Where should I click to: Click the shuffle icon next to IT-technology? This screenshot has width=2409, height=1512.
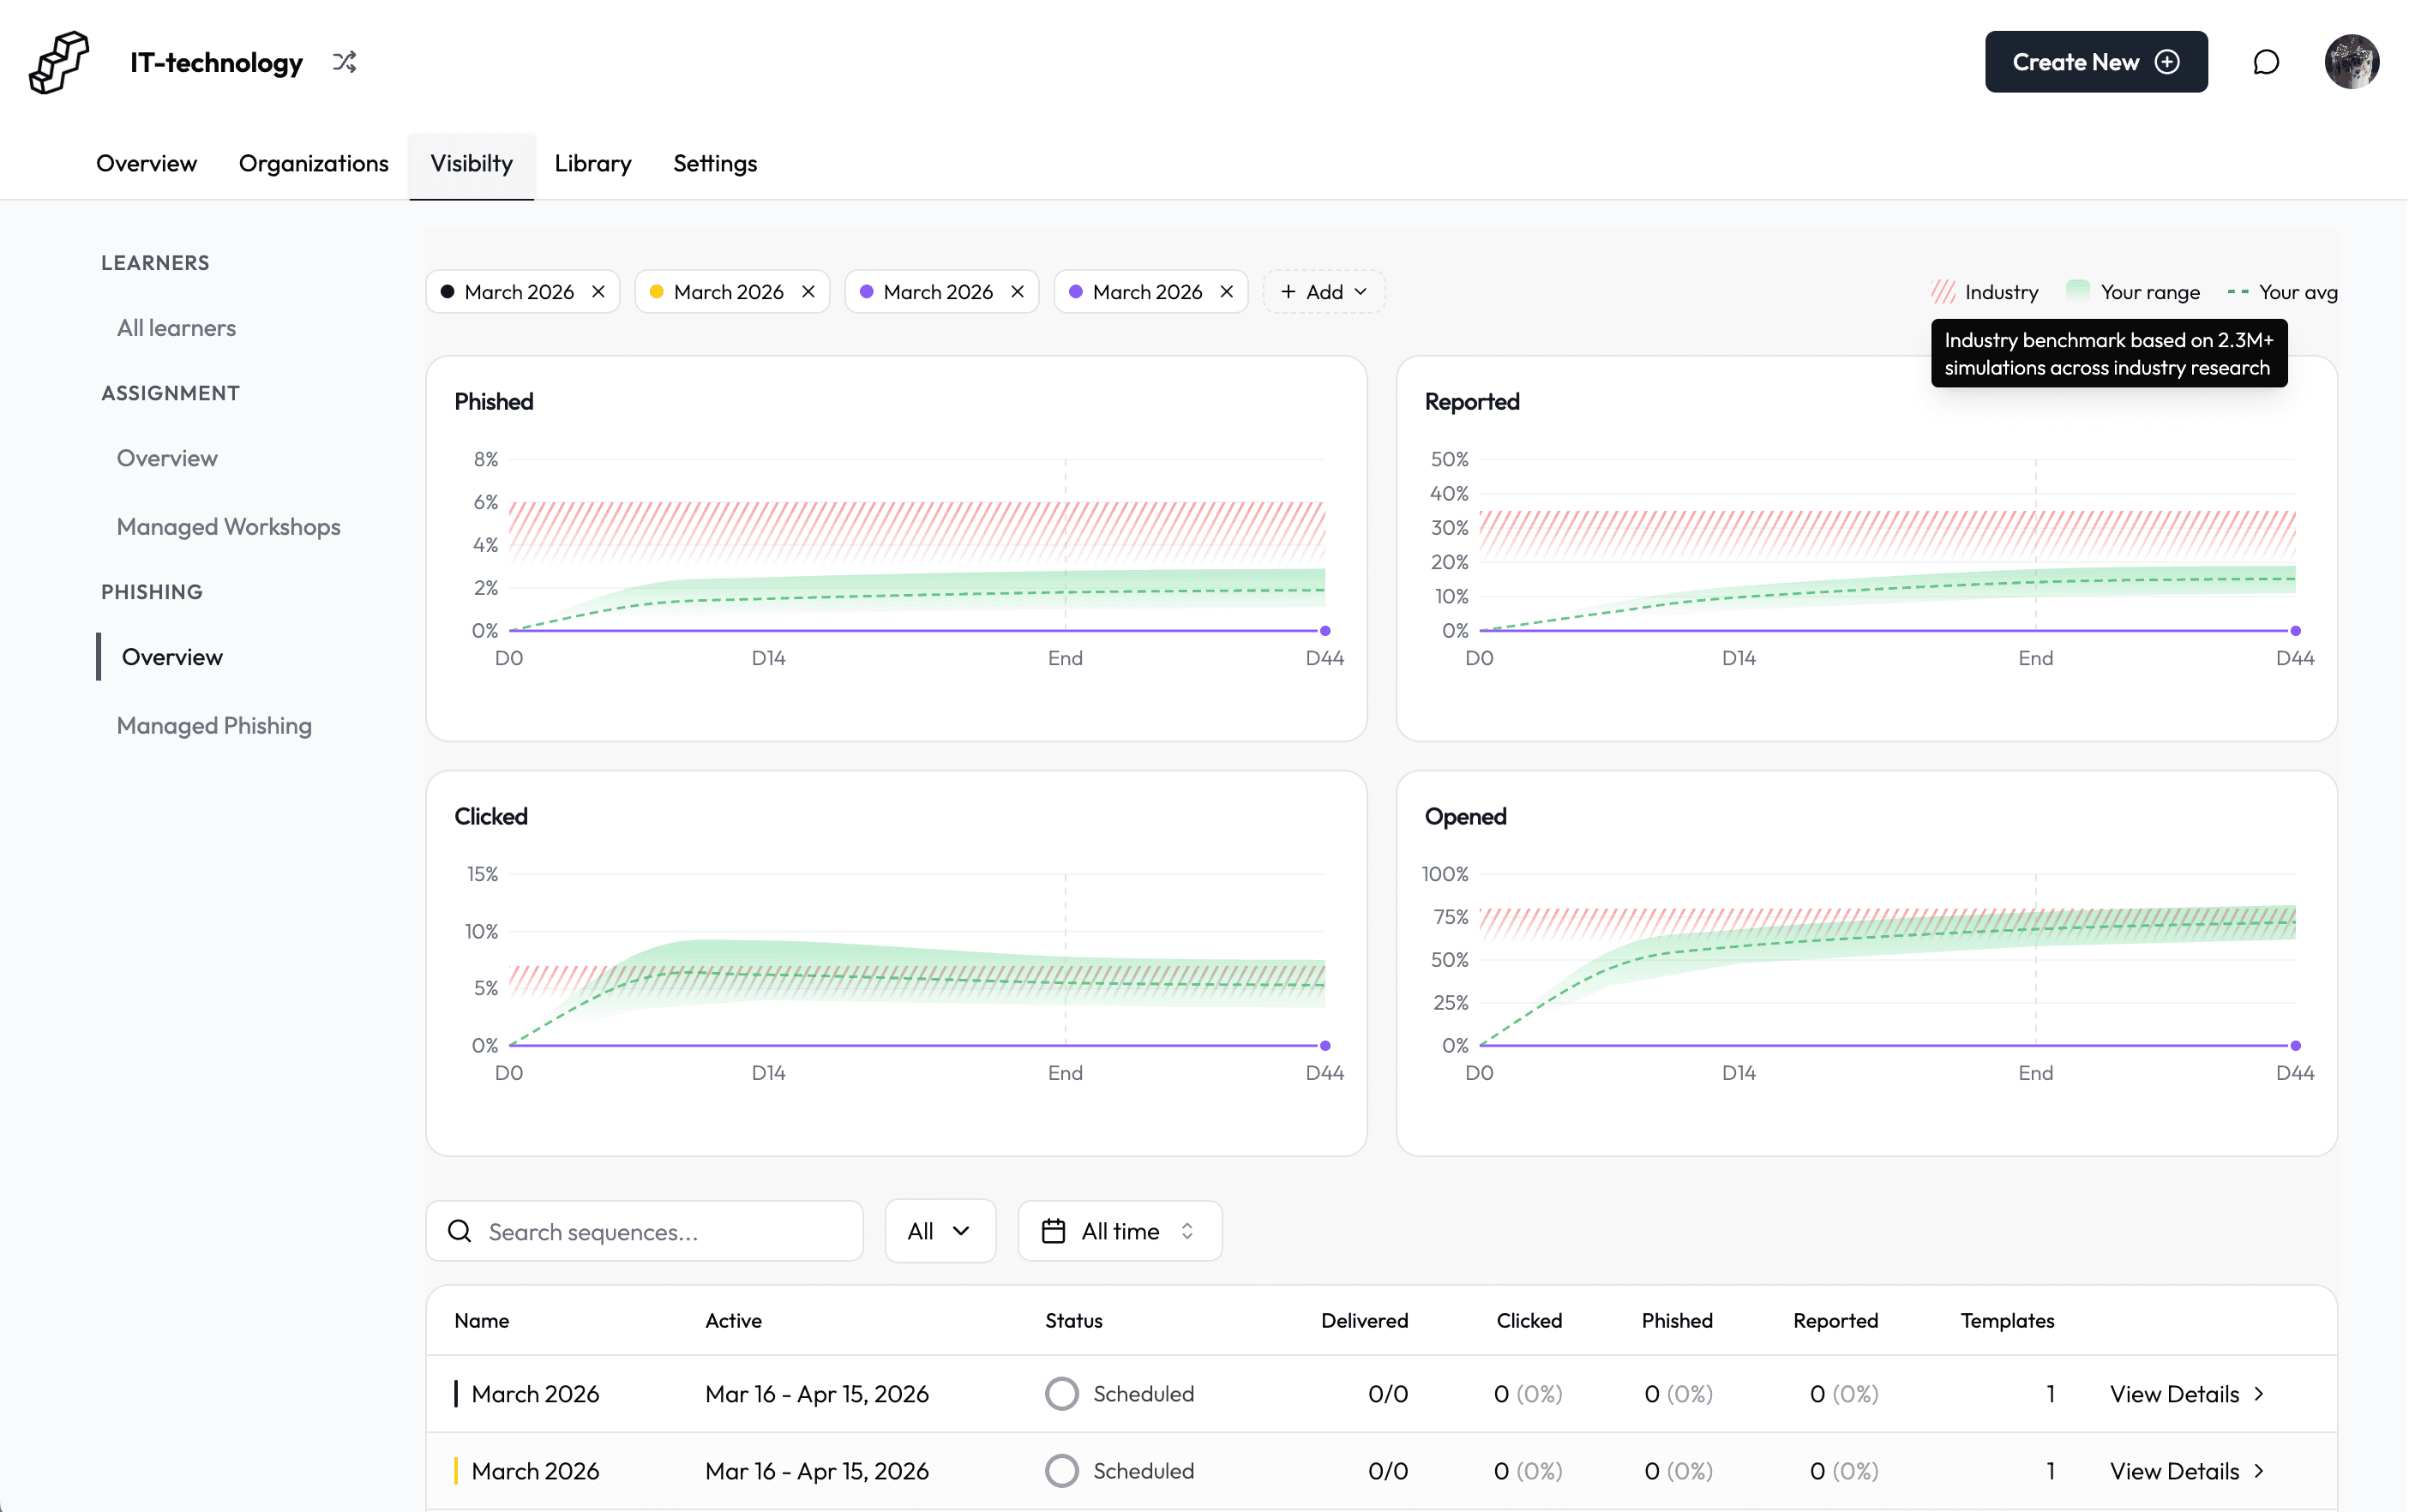(x=344, y=62)
